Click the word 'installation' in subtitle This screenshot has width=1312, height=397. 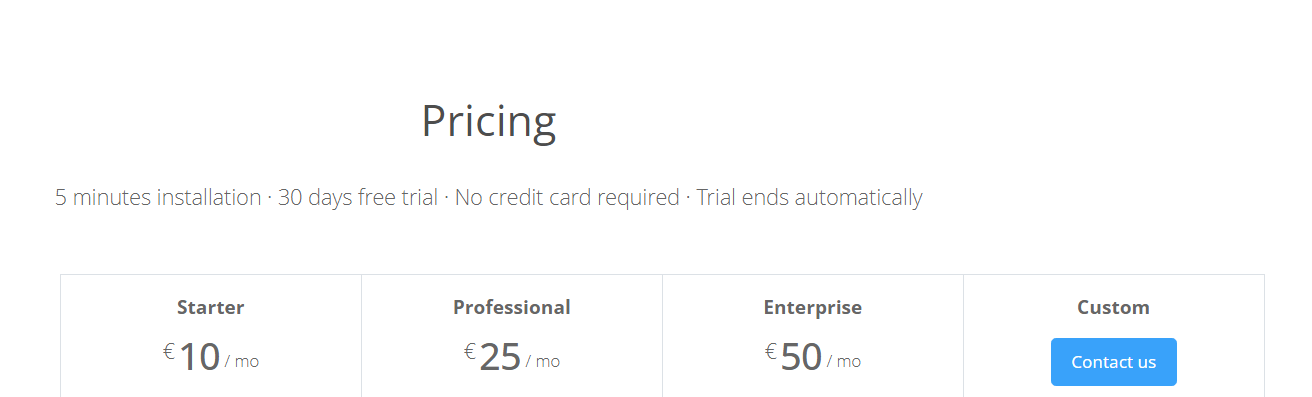209,197
